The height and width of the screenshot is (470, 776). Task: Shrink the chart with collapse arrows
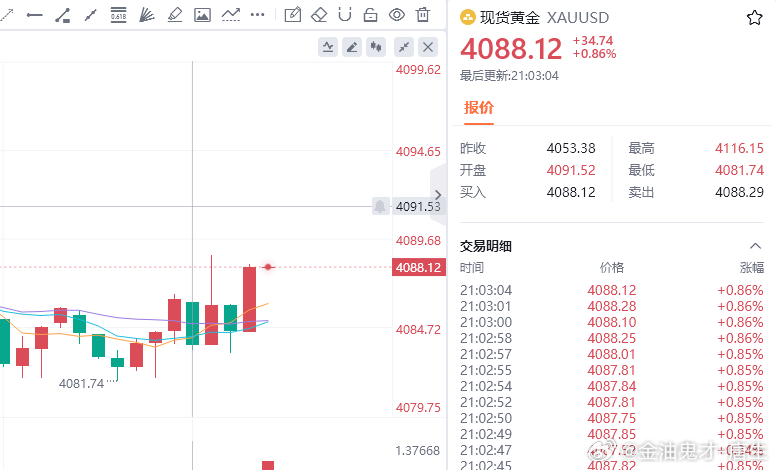click(404, 47)
